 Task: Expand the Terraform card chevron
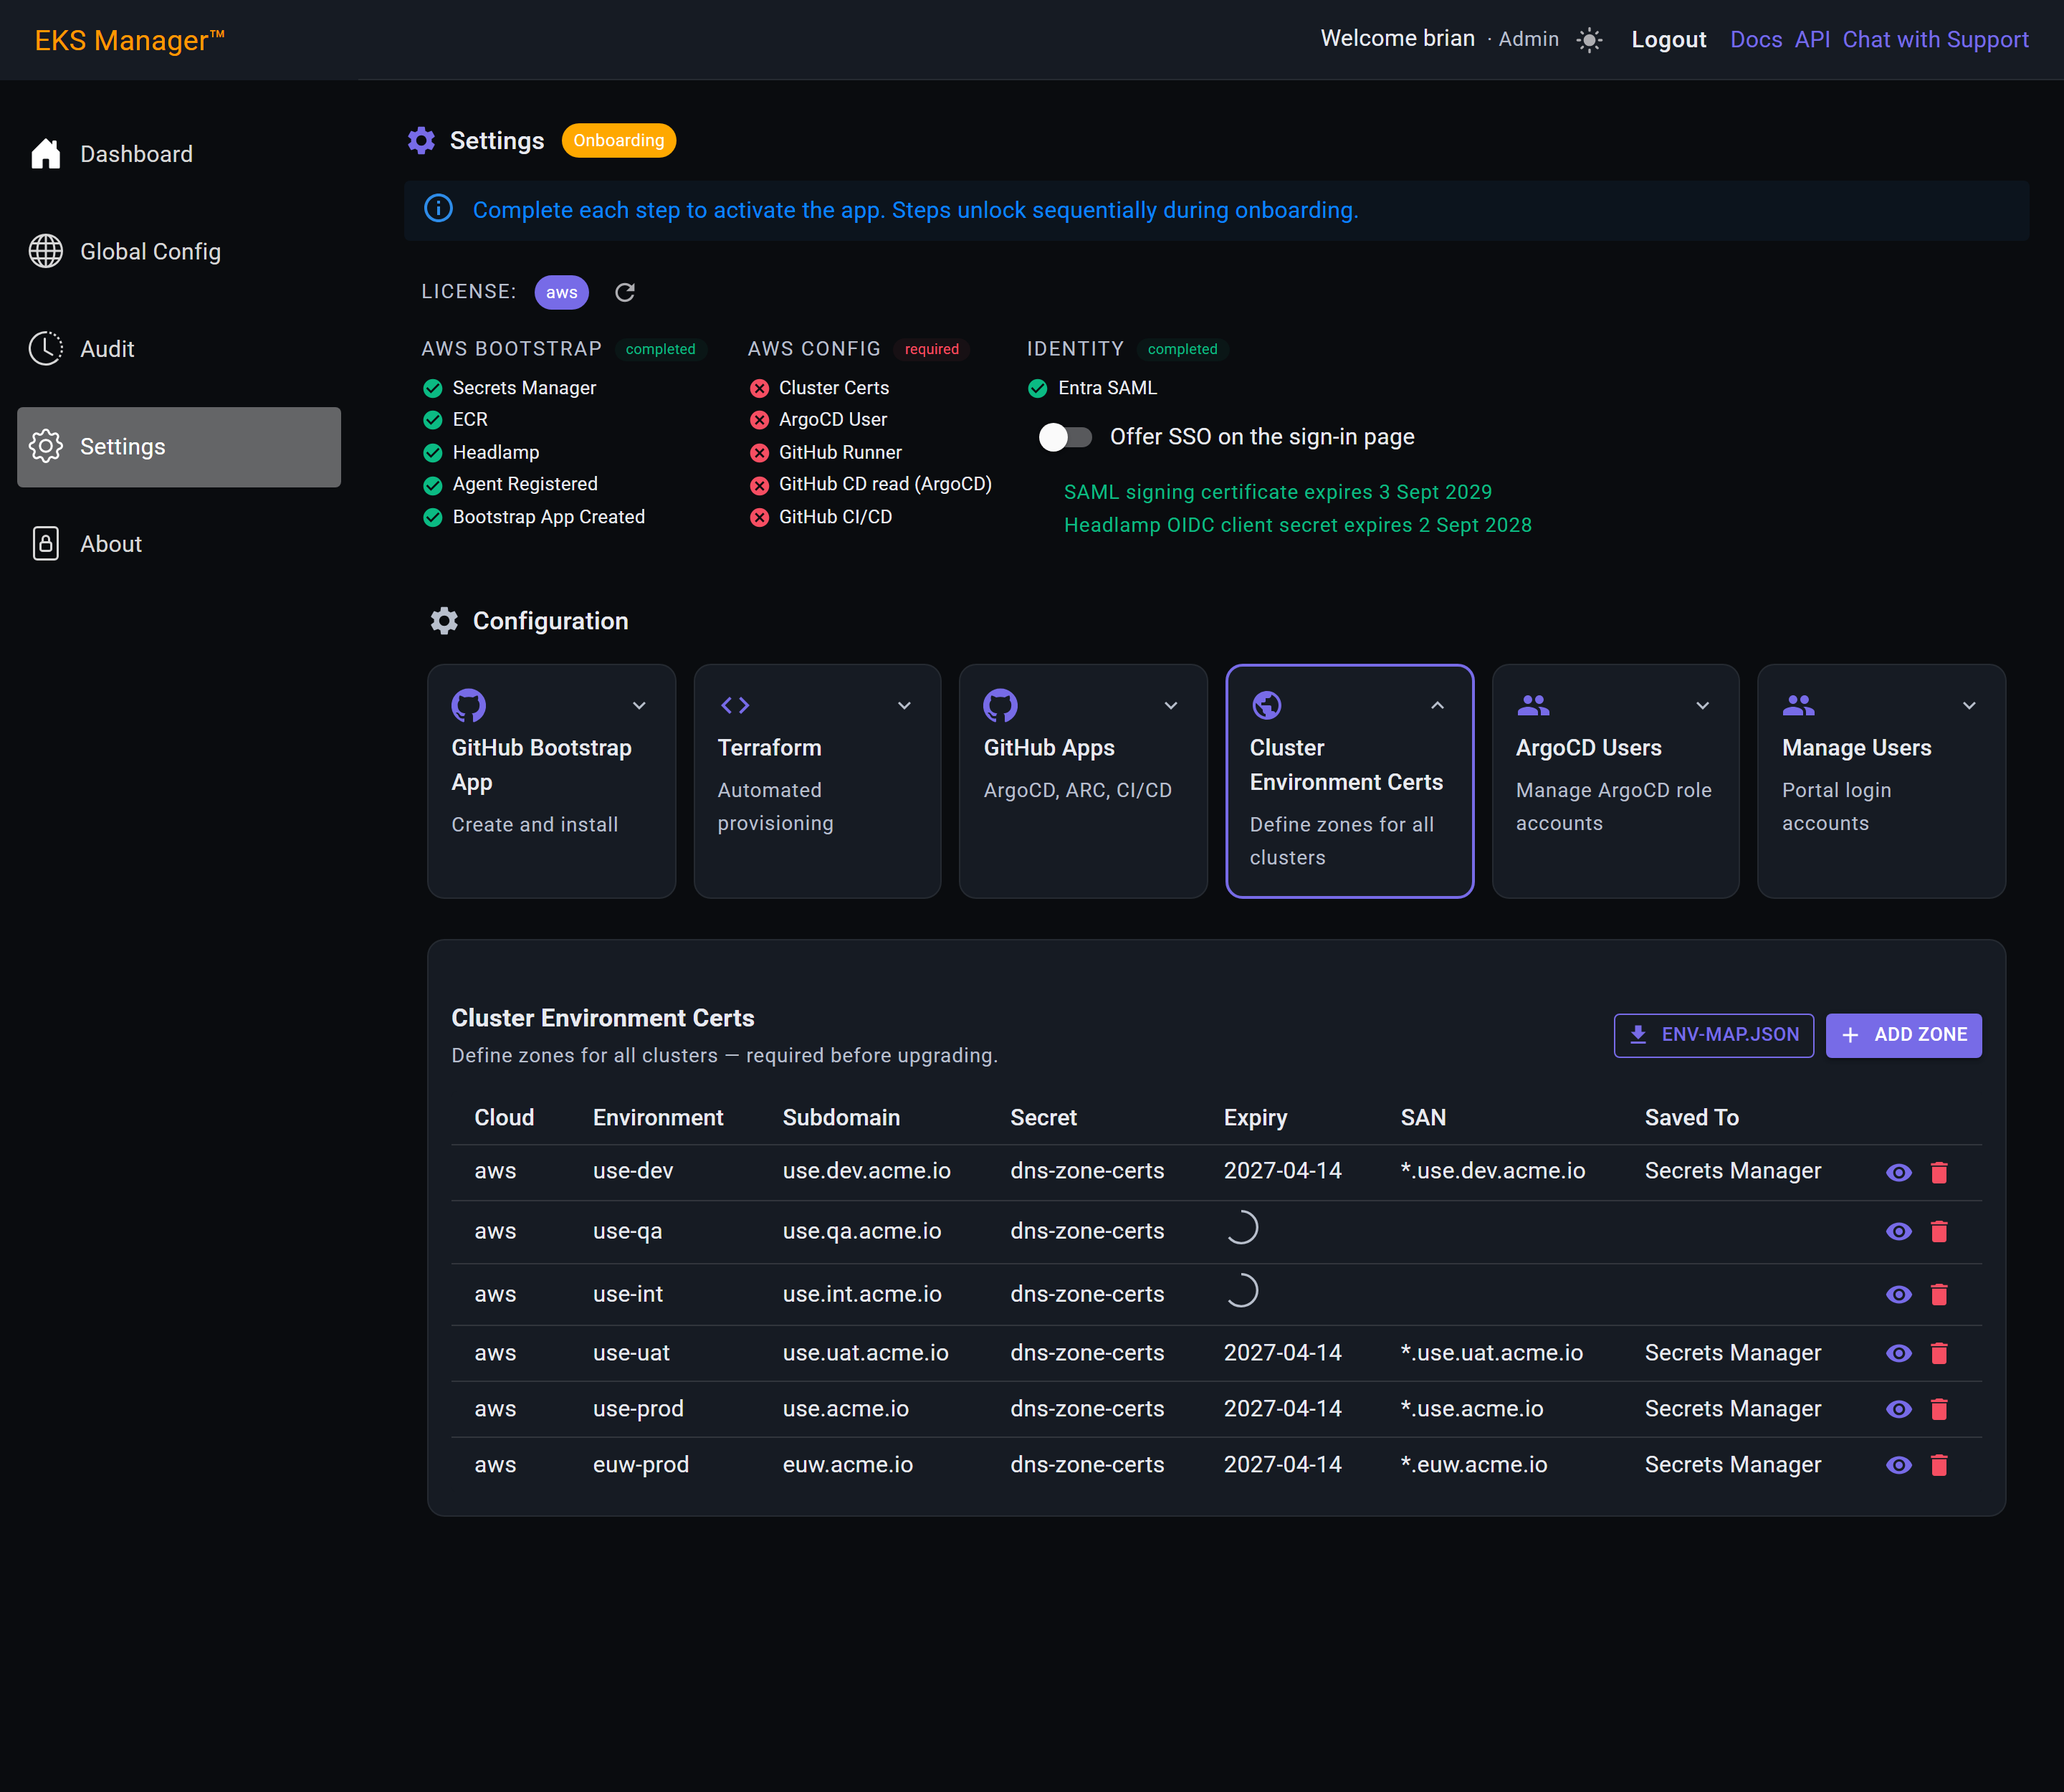click(904, 705)
